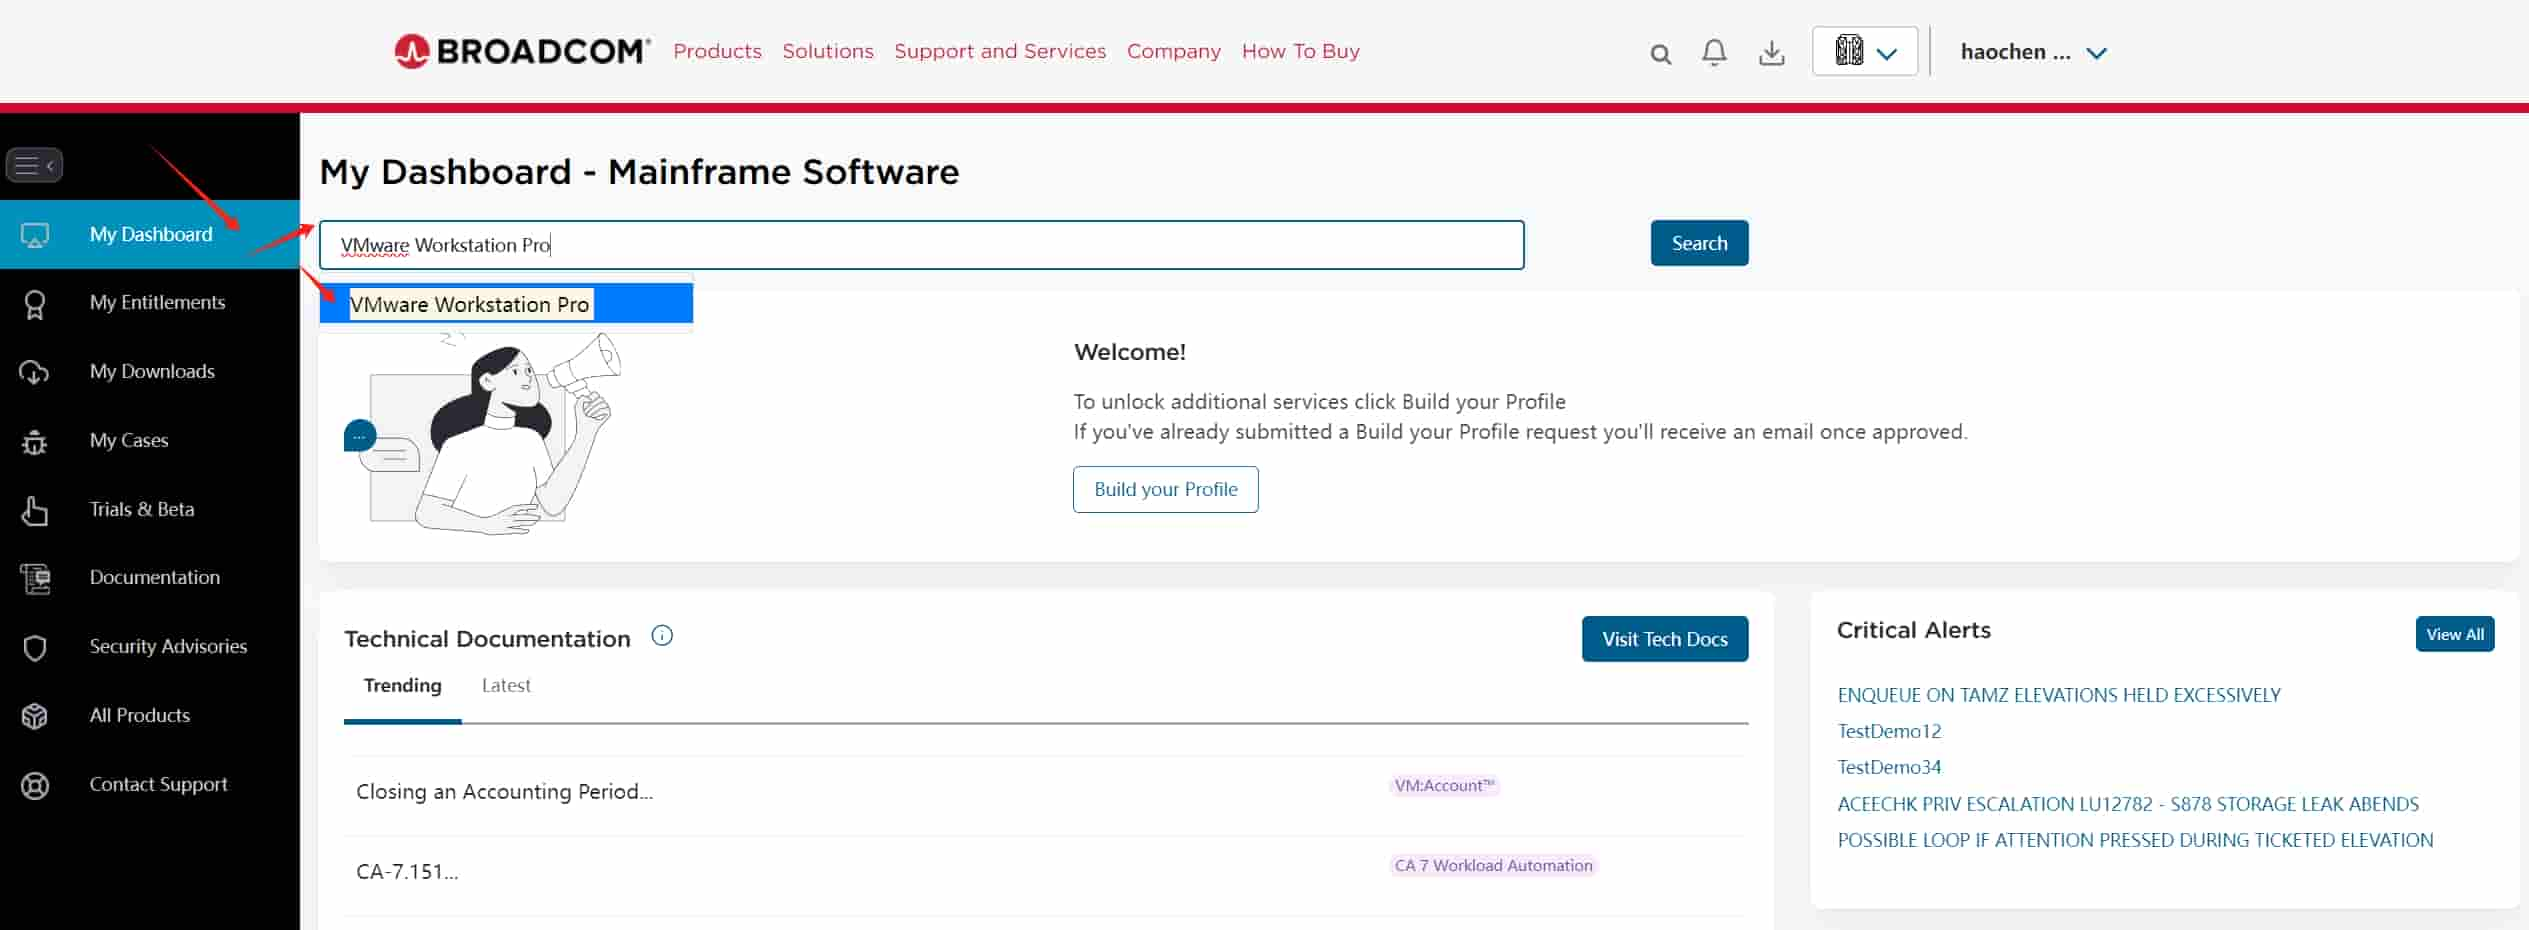Open the search magnifier icon in header
The width and height of the screenshot is (2529, 930).
tap(1660, 54)
